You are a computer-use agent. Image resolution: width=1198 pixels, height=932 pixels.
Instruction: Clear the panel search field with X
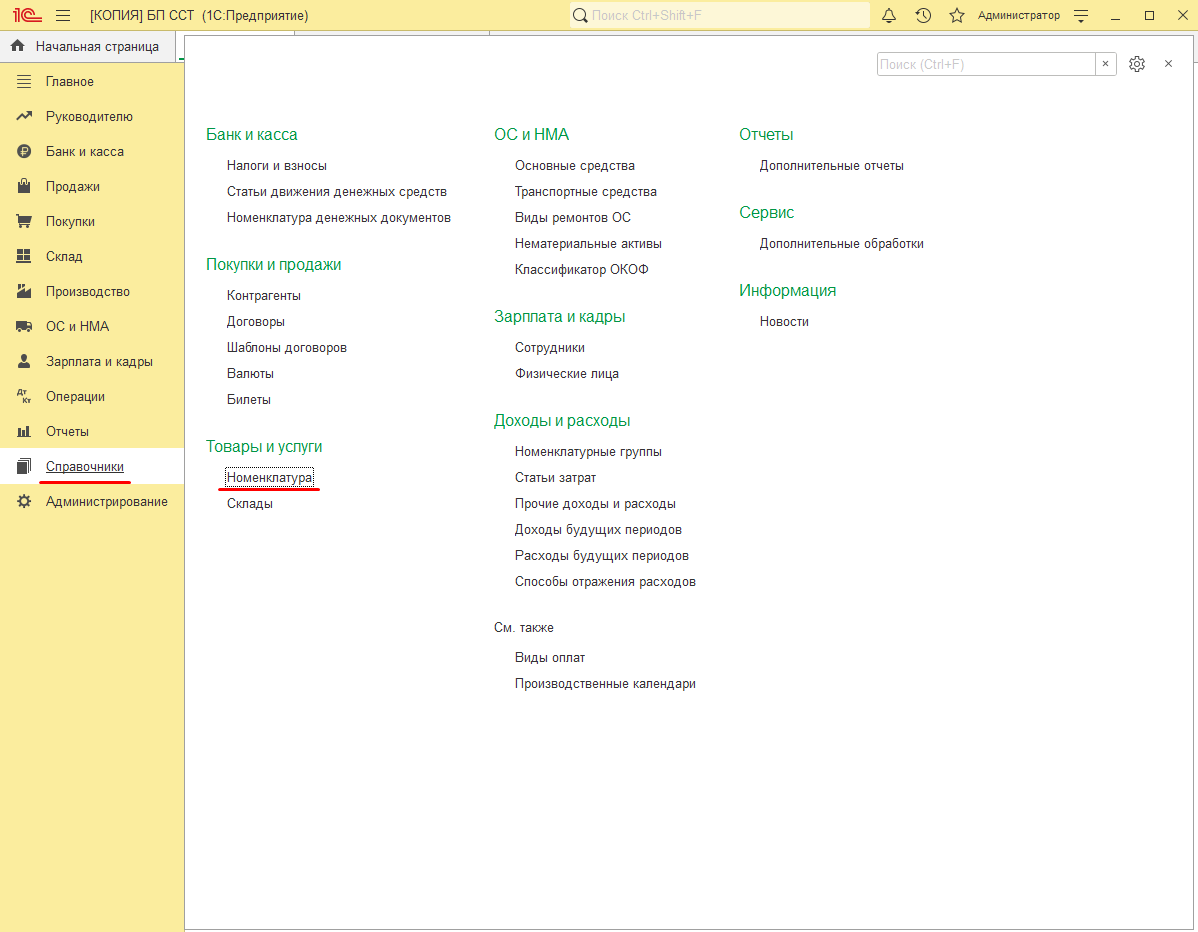tap(1106, 64)
